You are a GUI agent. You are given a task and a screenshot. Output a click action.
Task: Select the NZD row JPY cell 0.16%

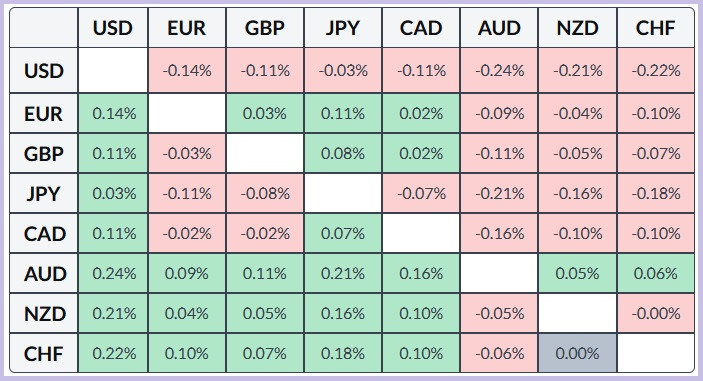point(343,313)
